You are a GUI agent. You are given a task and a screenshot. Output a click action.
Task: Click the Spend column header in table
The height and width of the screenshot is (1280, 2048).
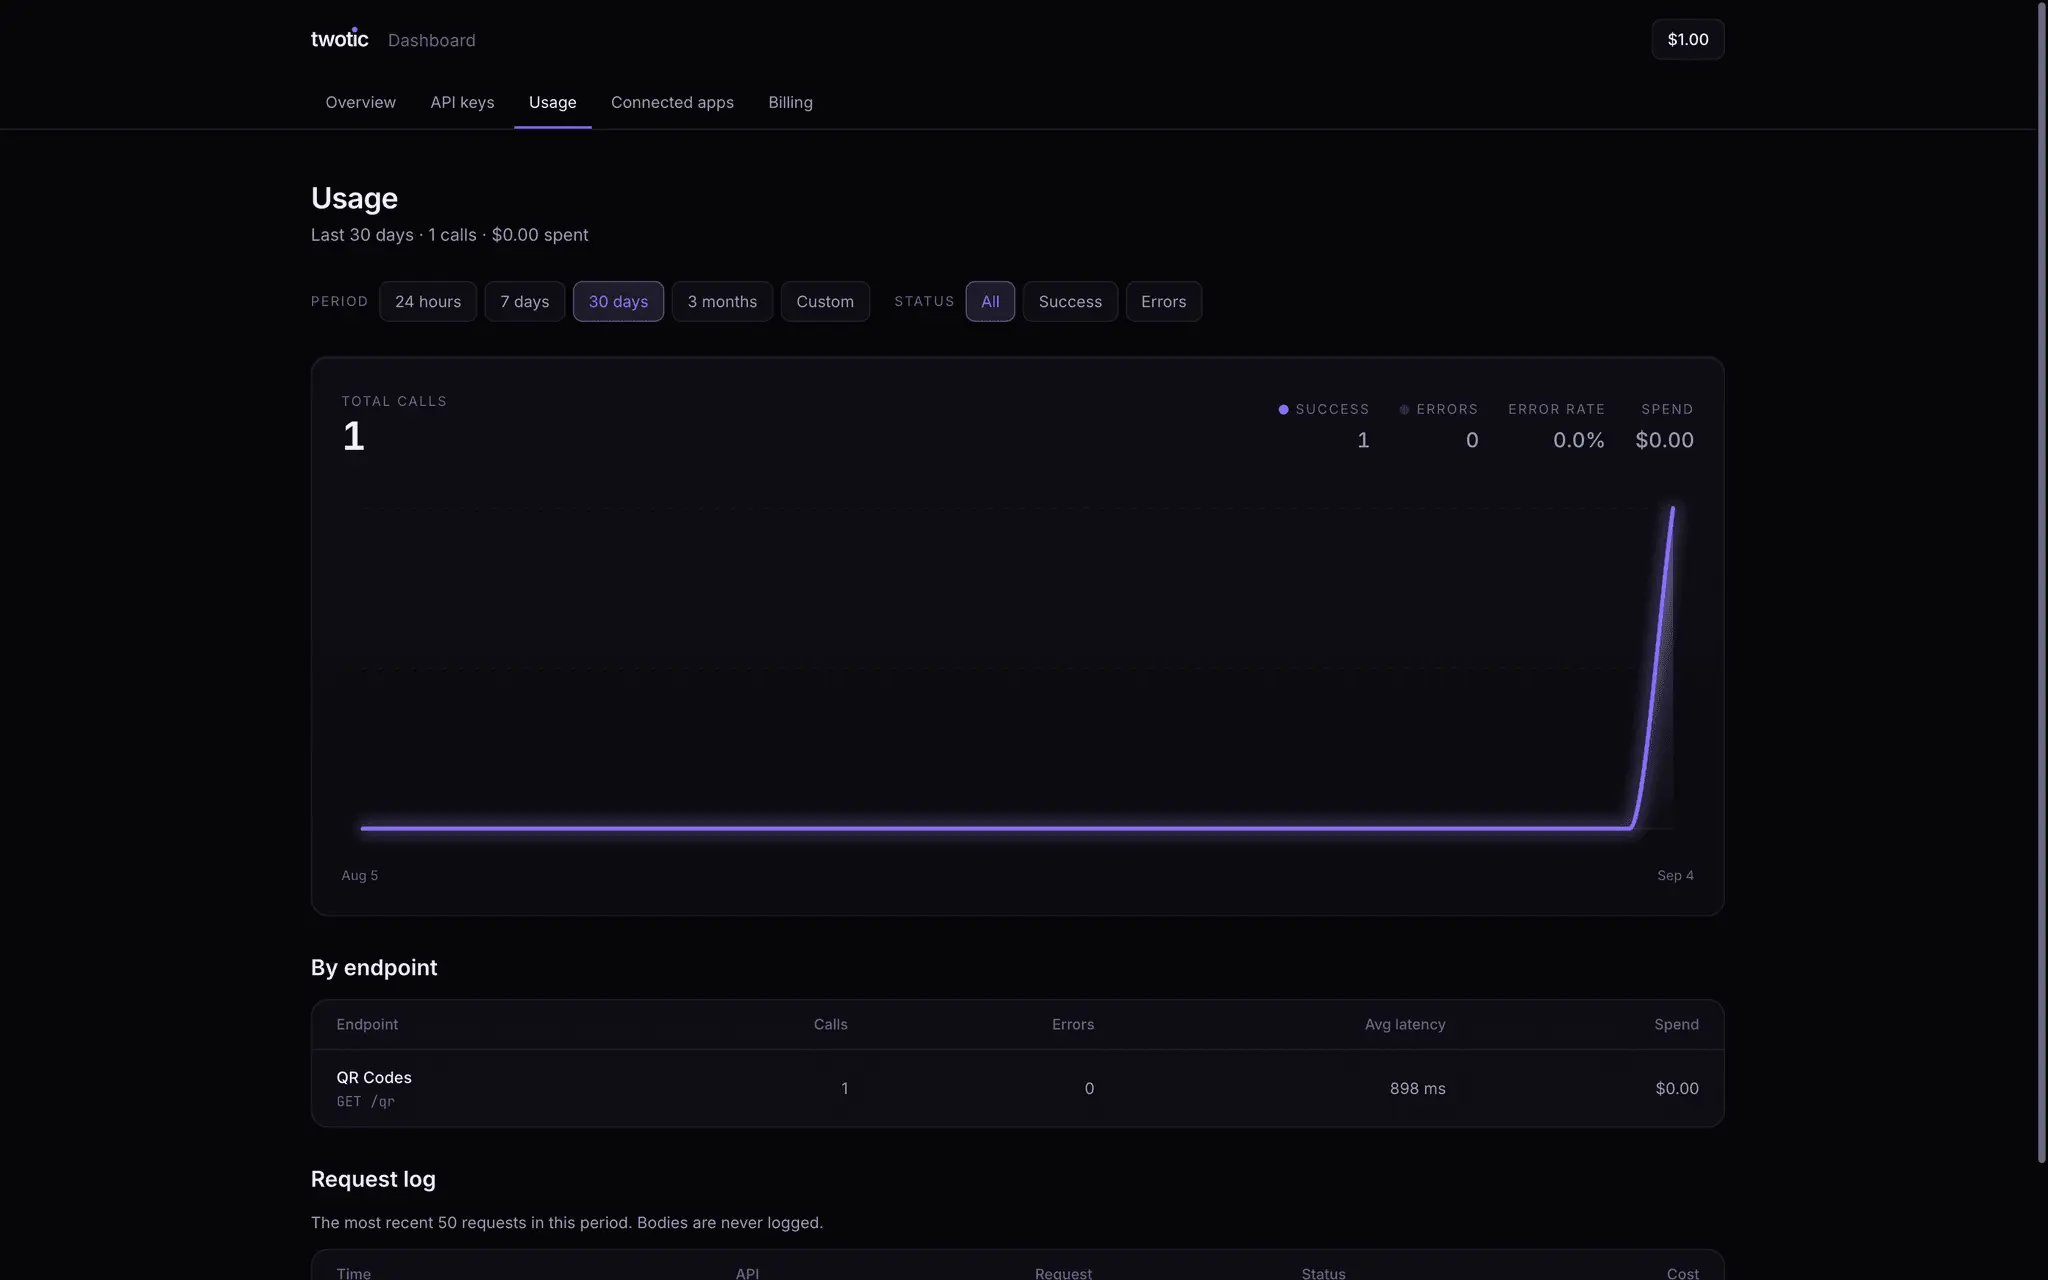(x=1676, y=1024)
